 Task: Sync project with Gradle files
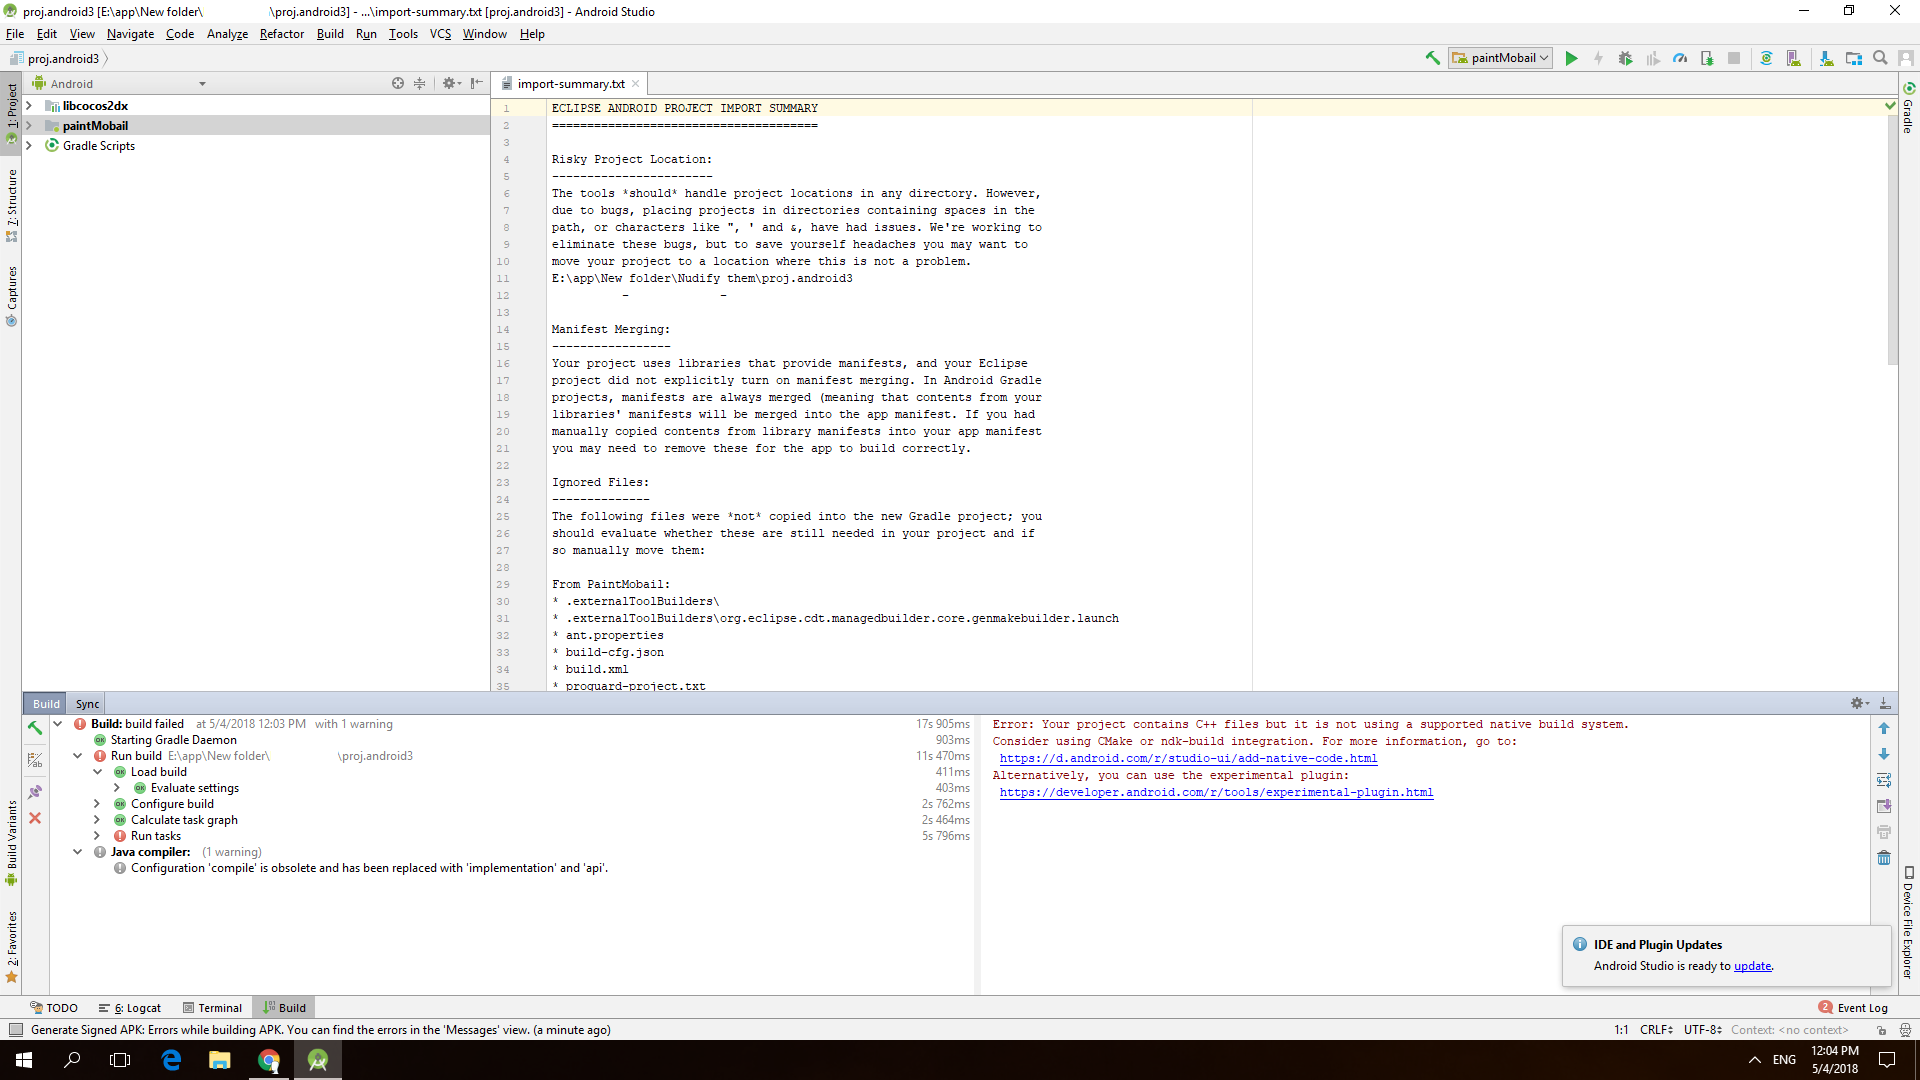1766,58
